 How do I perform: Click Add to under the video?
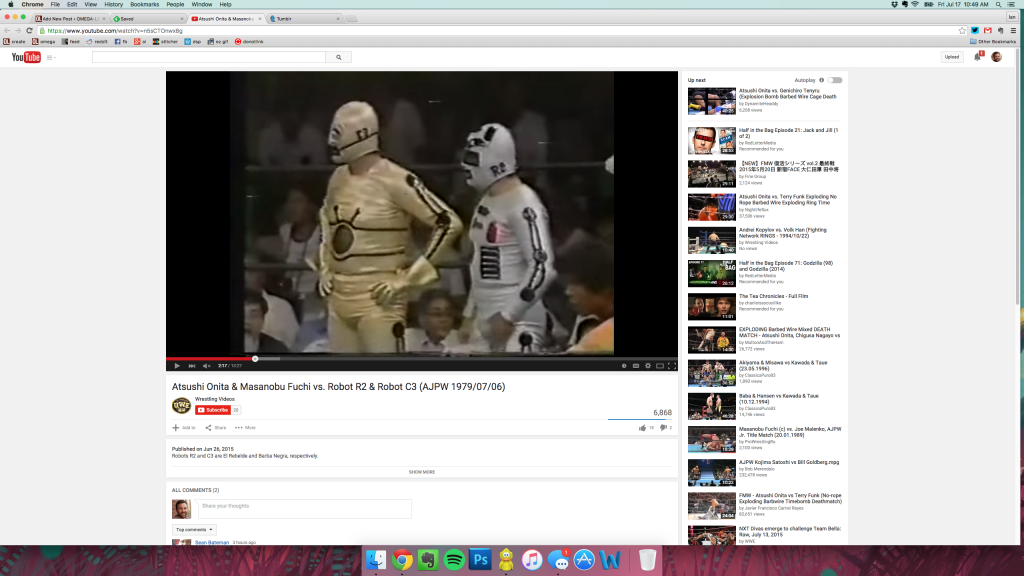pyautogui.click(x=184, y=428)
